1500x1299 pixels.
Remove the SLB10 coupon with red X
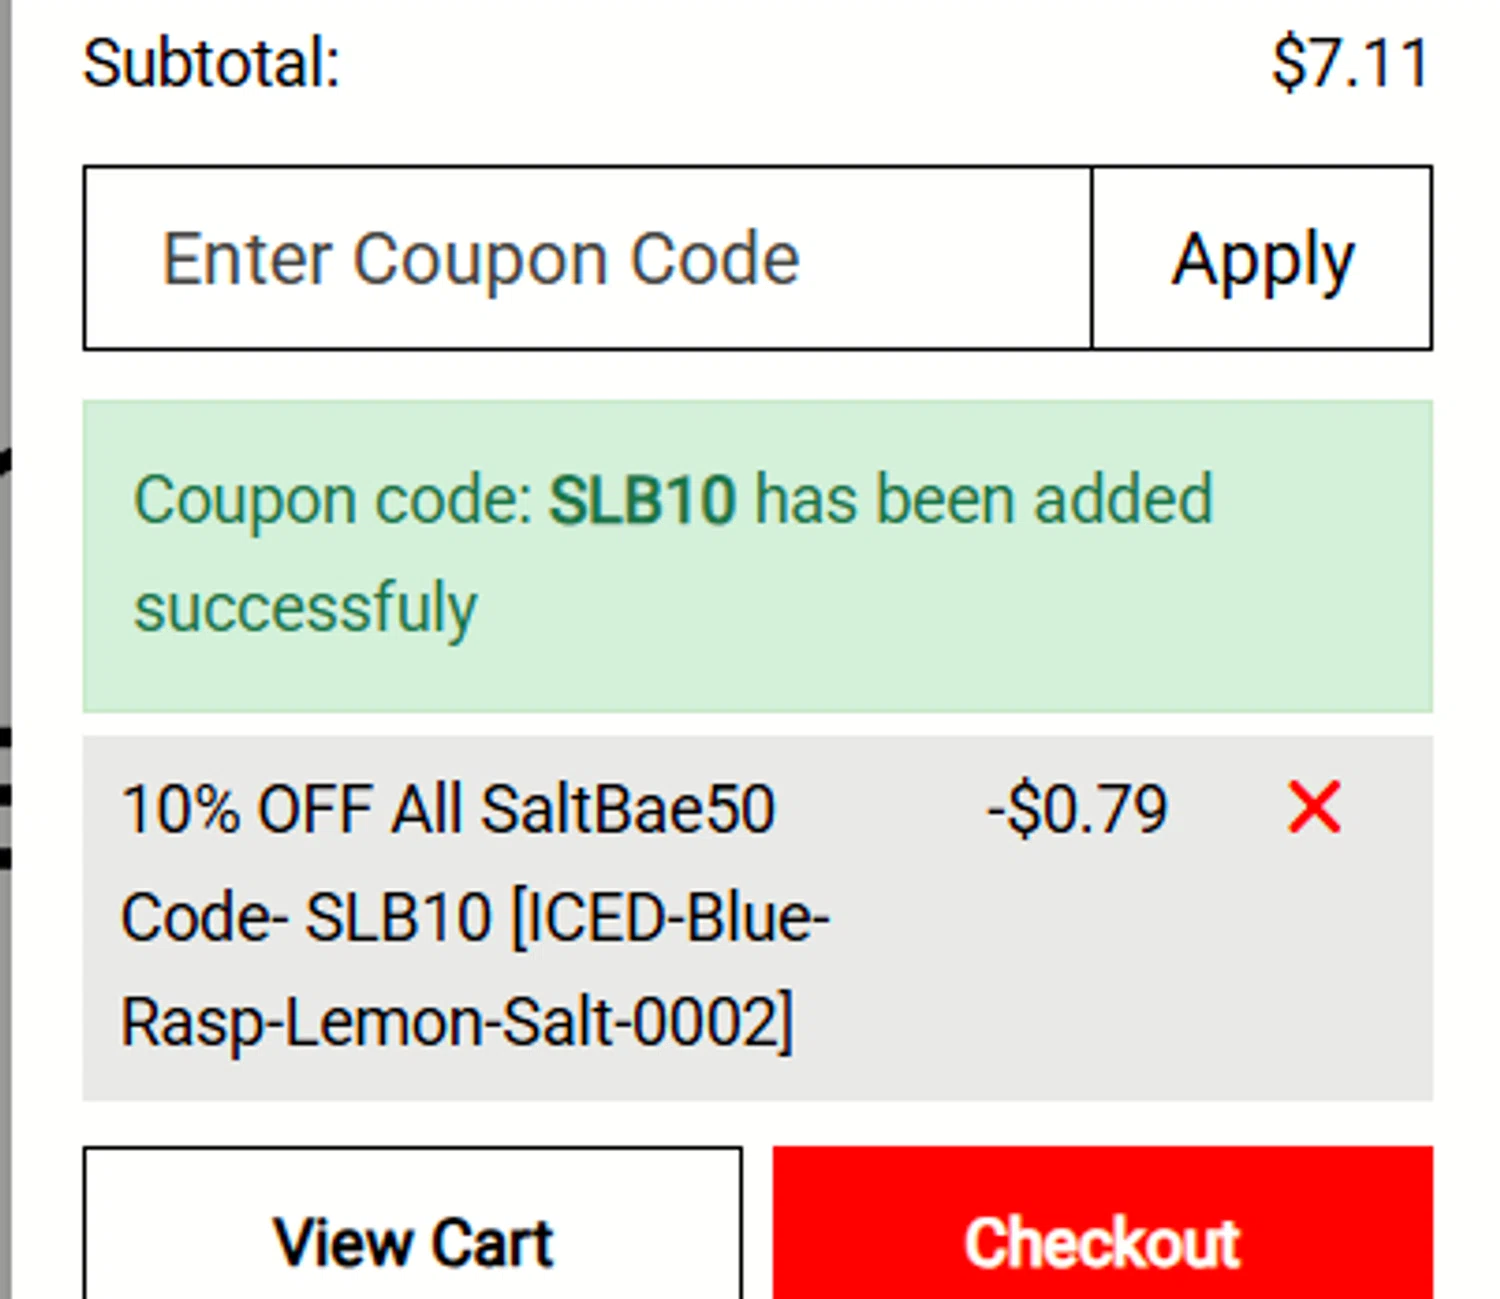pyautogui.click(x=1314, y=808)
